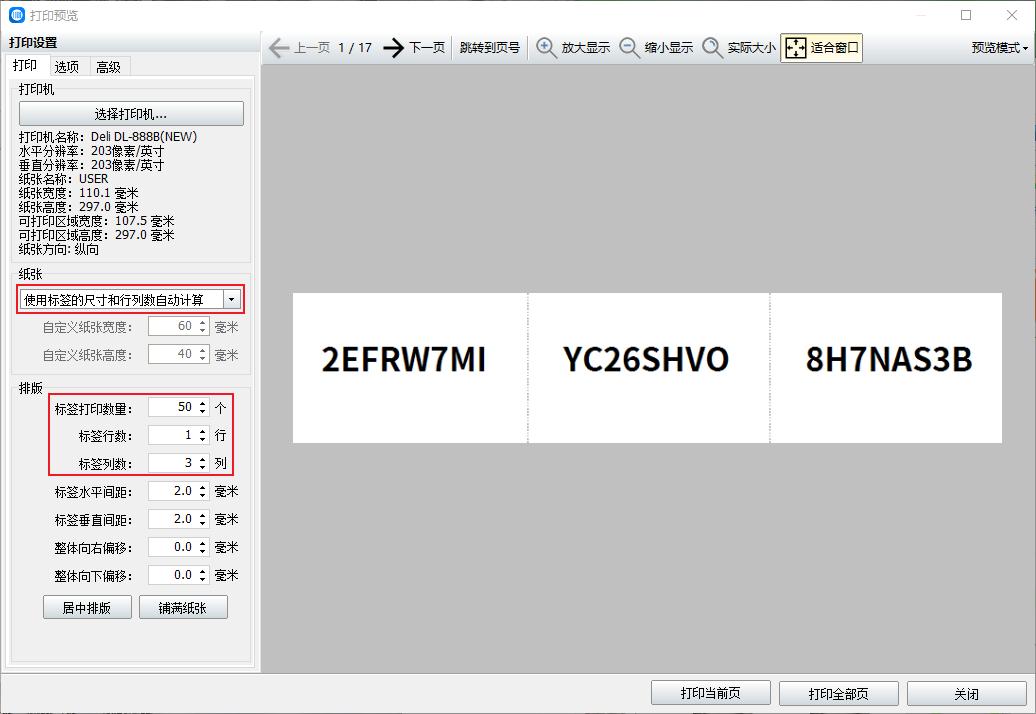Select the 打印 tab
The height and width of the screenshot is (714, 1036).
tap(24, 65)
